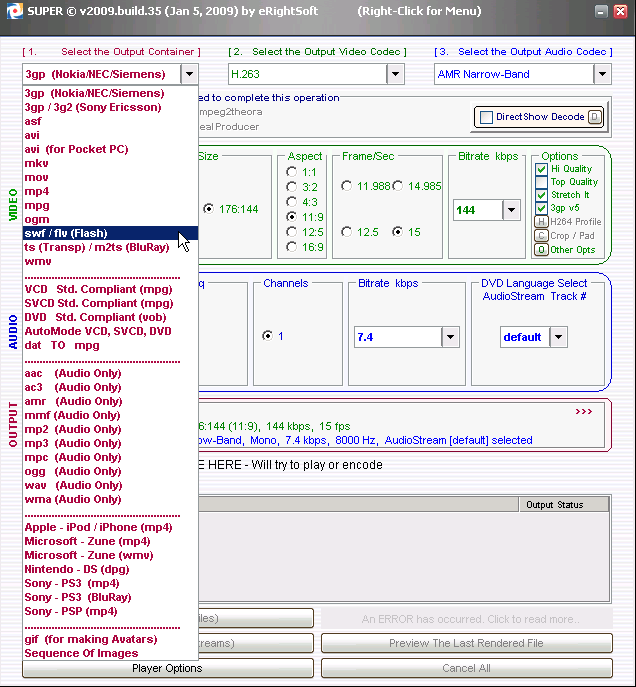Select 15 frames per second
This screenshot has width=636, height=687.
[398, 231]
